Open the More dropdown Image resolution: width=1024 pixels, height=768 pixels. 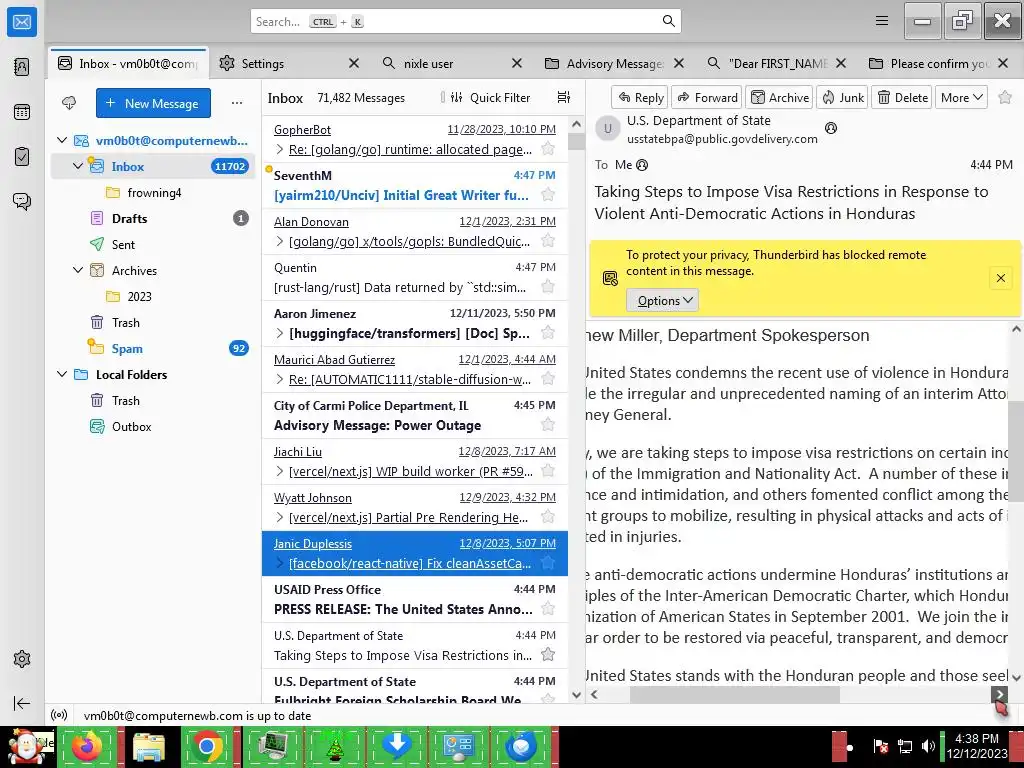(961, 97)
